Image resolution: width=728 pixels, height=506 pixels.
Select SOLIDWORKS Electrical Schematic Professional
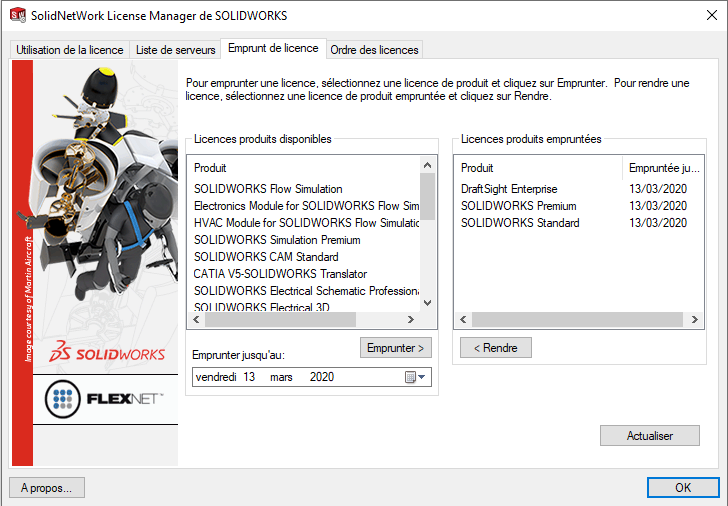click(x=306, y=291)
